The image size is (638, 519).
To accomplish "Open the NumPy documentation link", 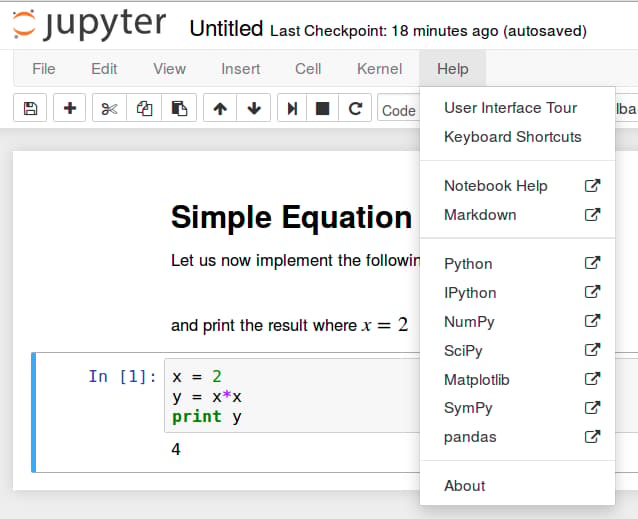I will (517, 321).
